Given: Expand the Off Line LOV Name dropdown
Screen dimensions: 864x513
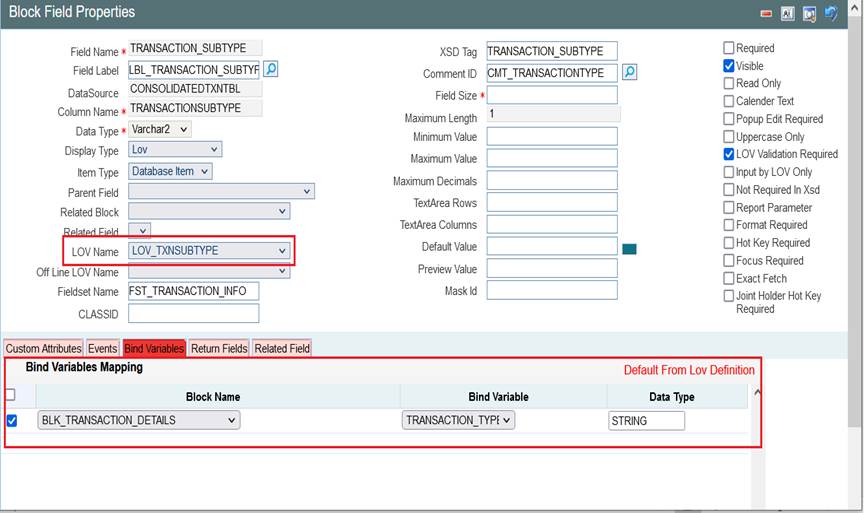Looking at the screenshot, I should point(209,271).
